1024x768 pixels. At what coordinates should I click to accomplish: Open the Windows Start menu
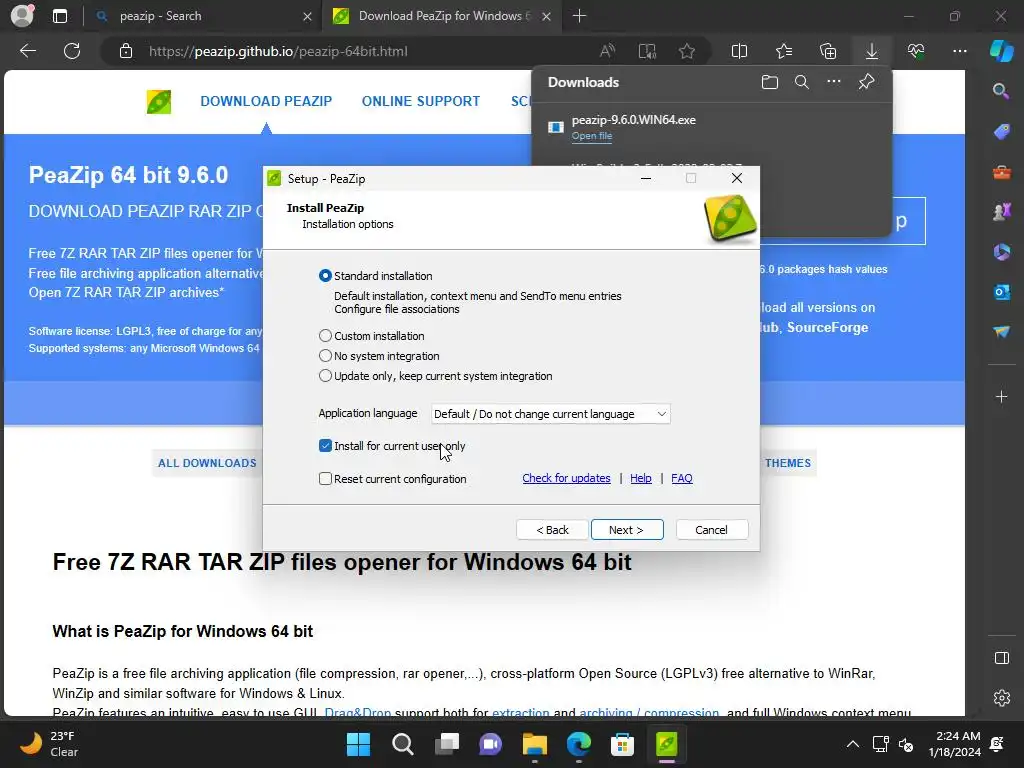coord(358,744)
